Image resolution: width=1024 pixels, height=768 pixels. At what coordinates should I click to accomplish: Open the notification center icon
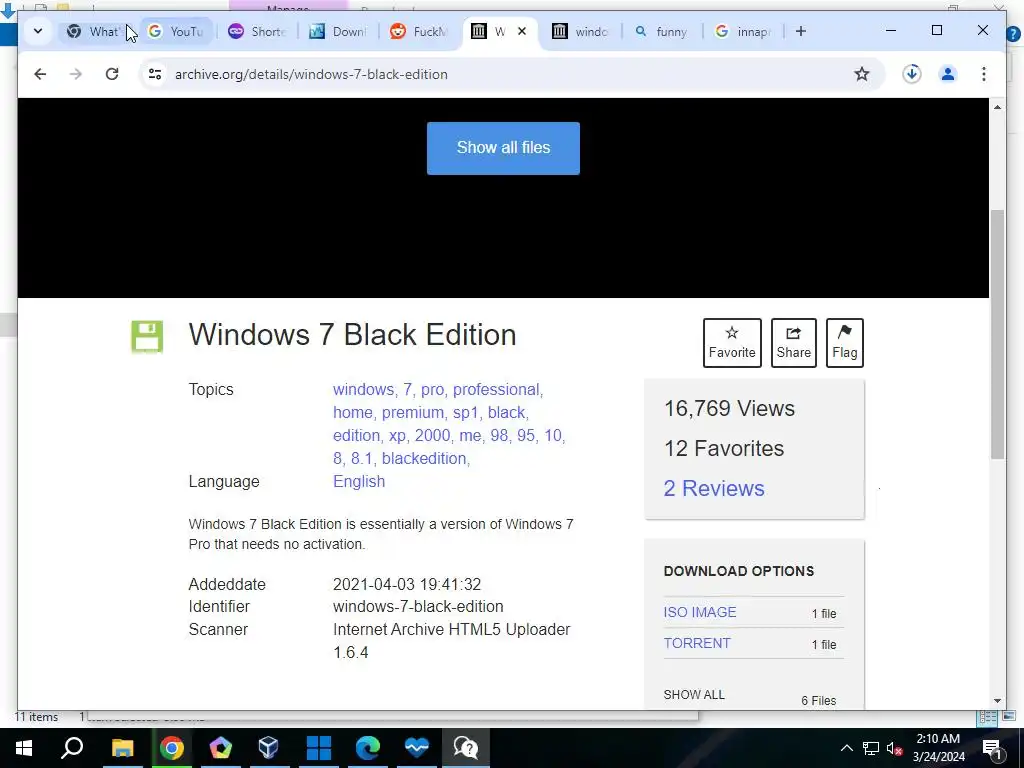pyautogui.click(x=993, y=748)
